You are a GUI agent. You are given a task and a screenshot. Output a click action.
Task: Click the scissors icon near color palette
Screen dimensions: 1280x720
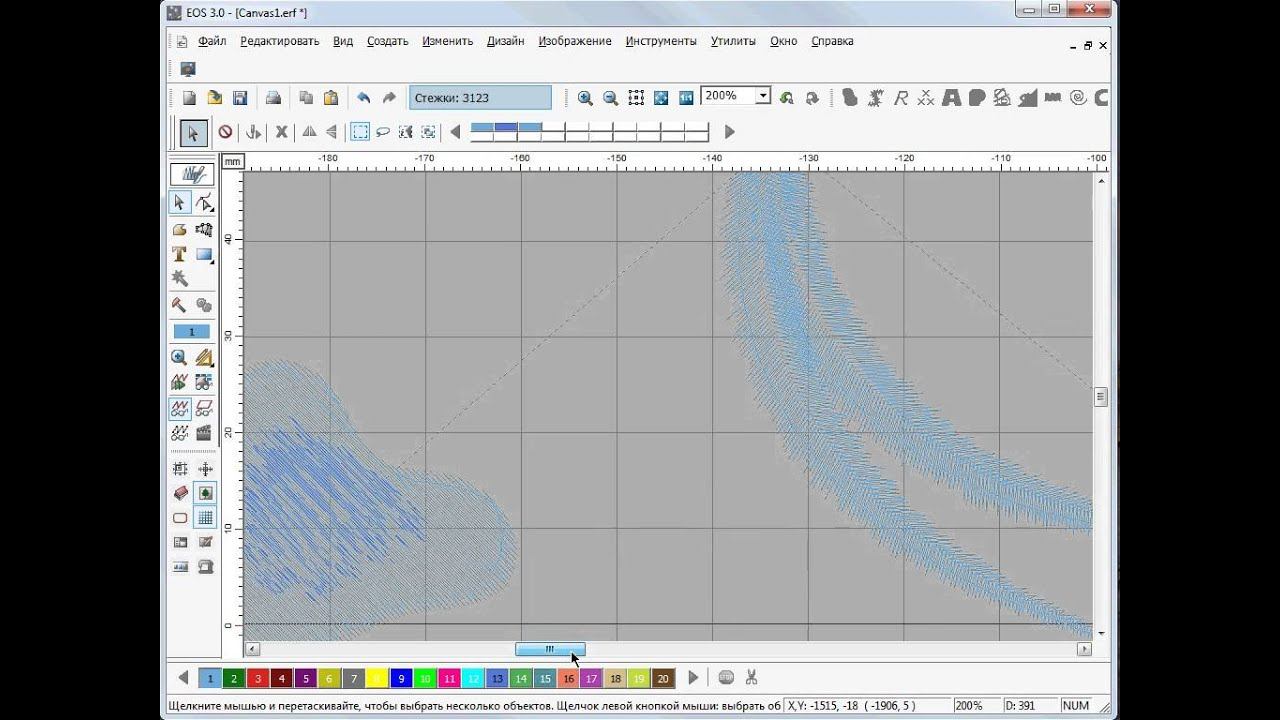point(751,678)
